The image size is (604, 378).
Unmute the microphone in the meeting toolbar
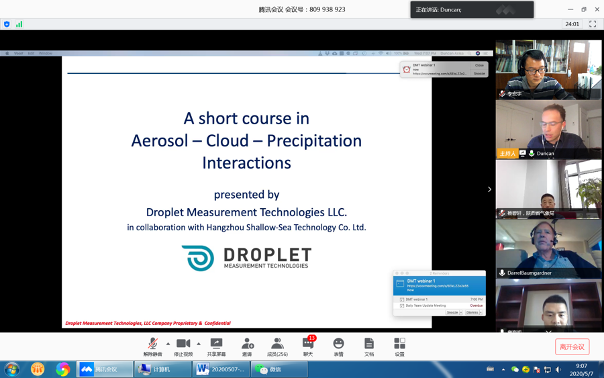pyautogui.click(x=153, y=346)
